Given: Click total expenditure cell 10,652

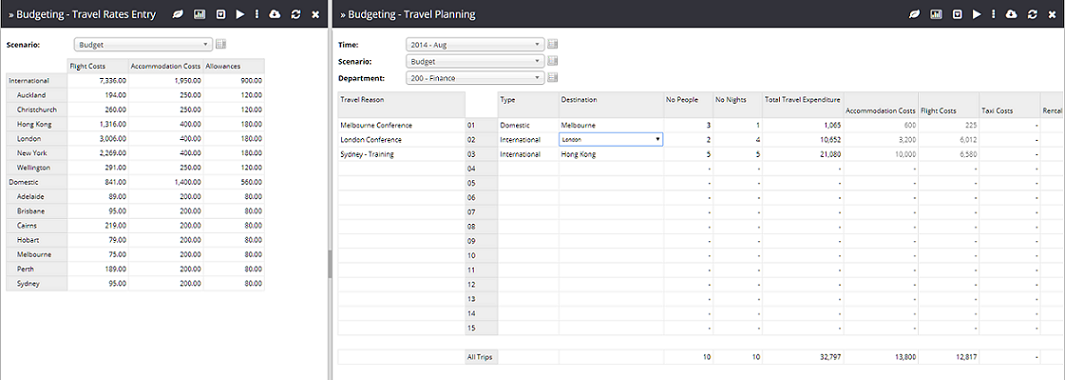Looking at the screenshot, I should 803,139.
